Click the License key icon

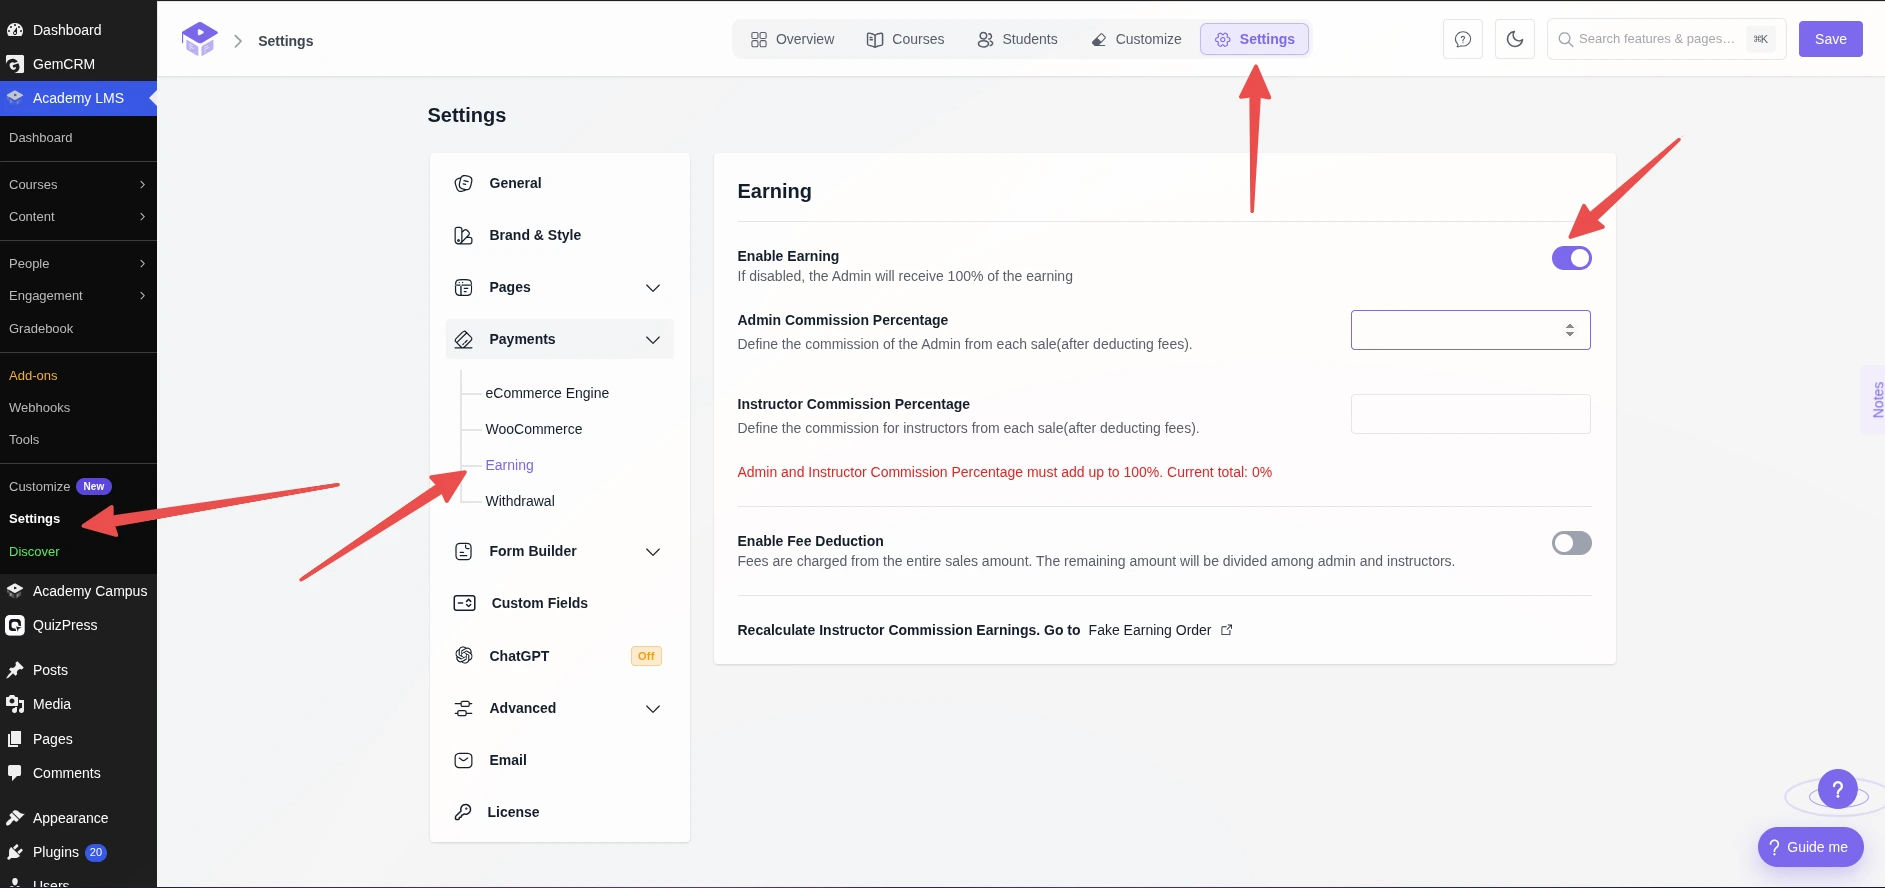click(463, 812)
